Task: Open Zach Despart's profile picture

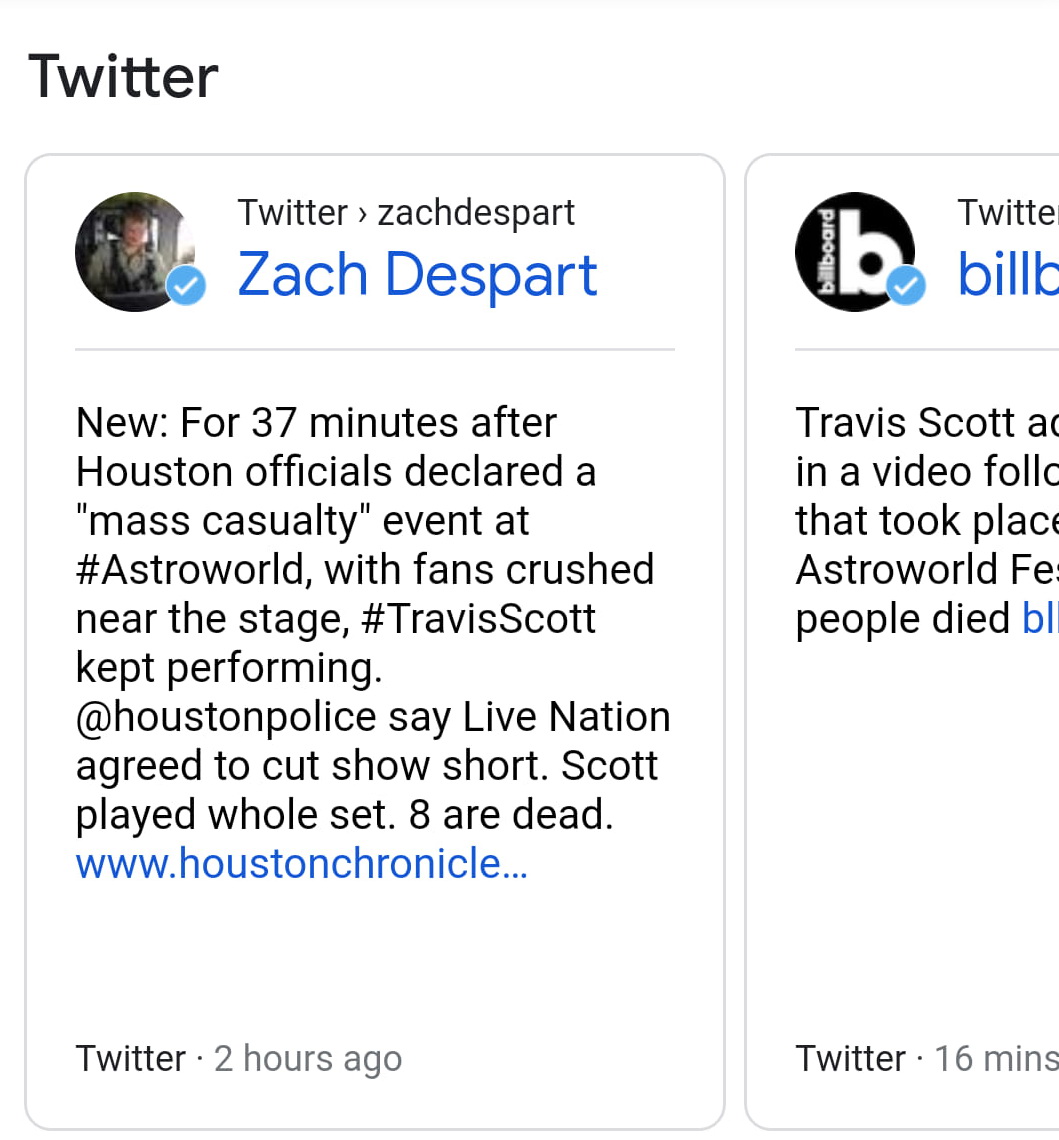Action: [134, 251]
